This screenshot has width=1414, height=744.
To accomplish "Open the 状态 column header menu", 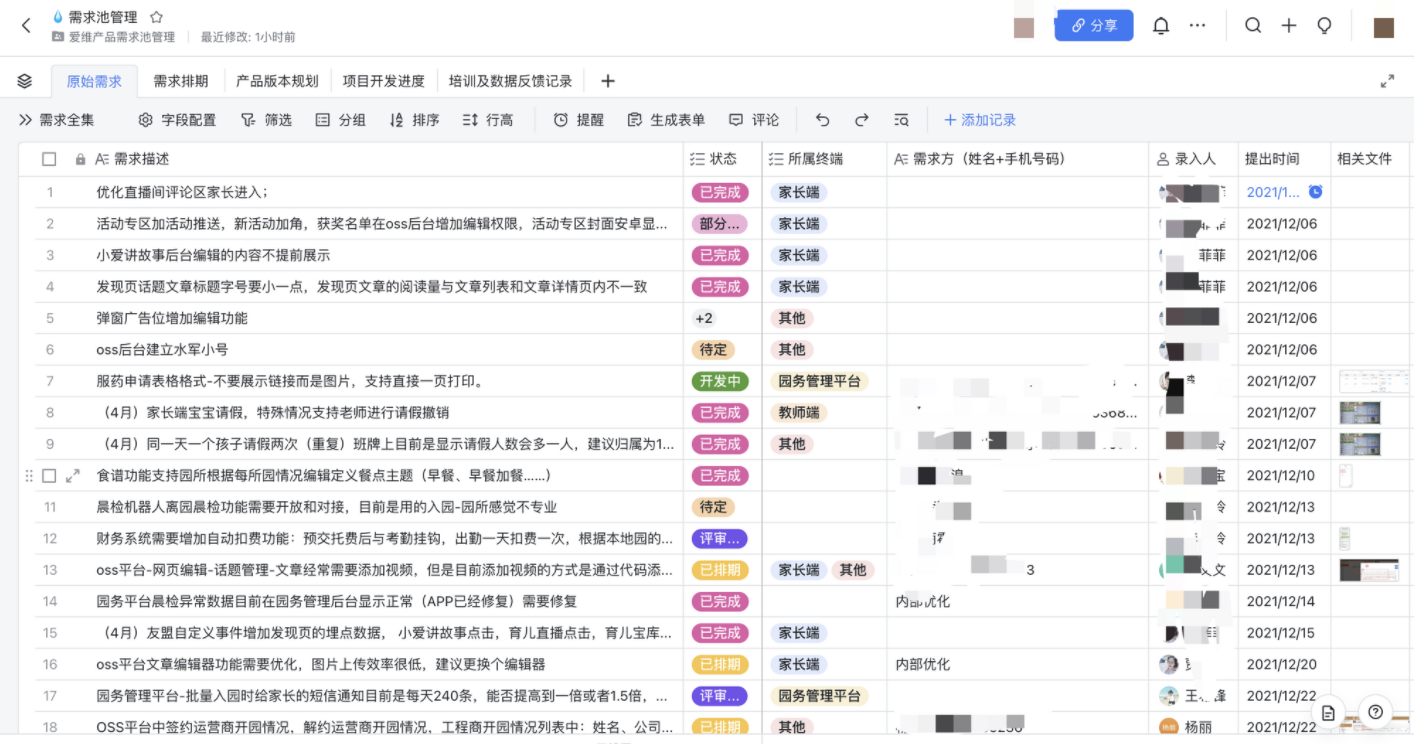I will coord(722,159).
